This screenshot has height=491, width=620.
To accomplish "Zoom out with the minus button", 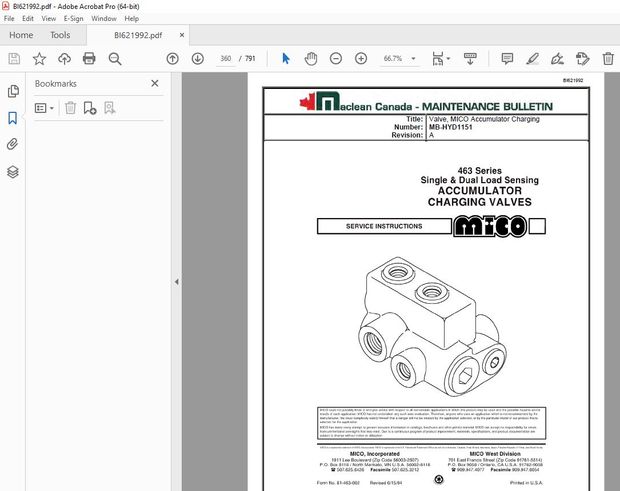I will tap(336, 59).
